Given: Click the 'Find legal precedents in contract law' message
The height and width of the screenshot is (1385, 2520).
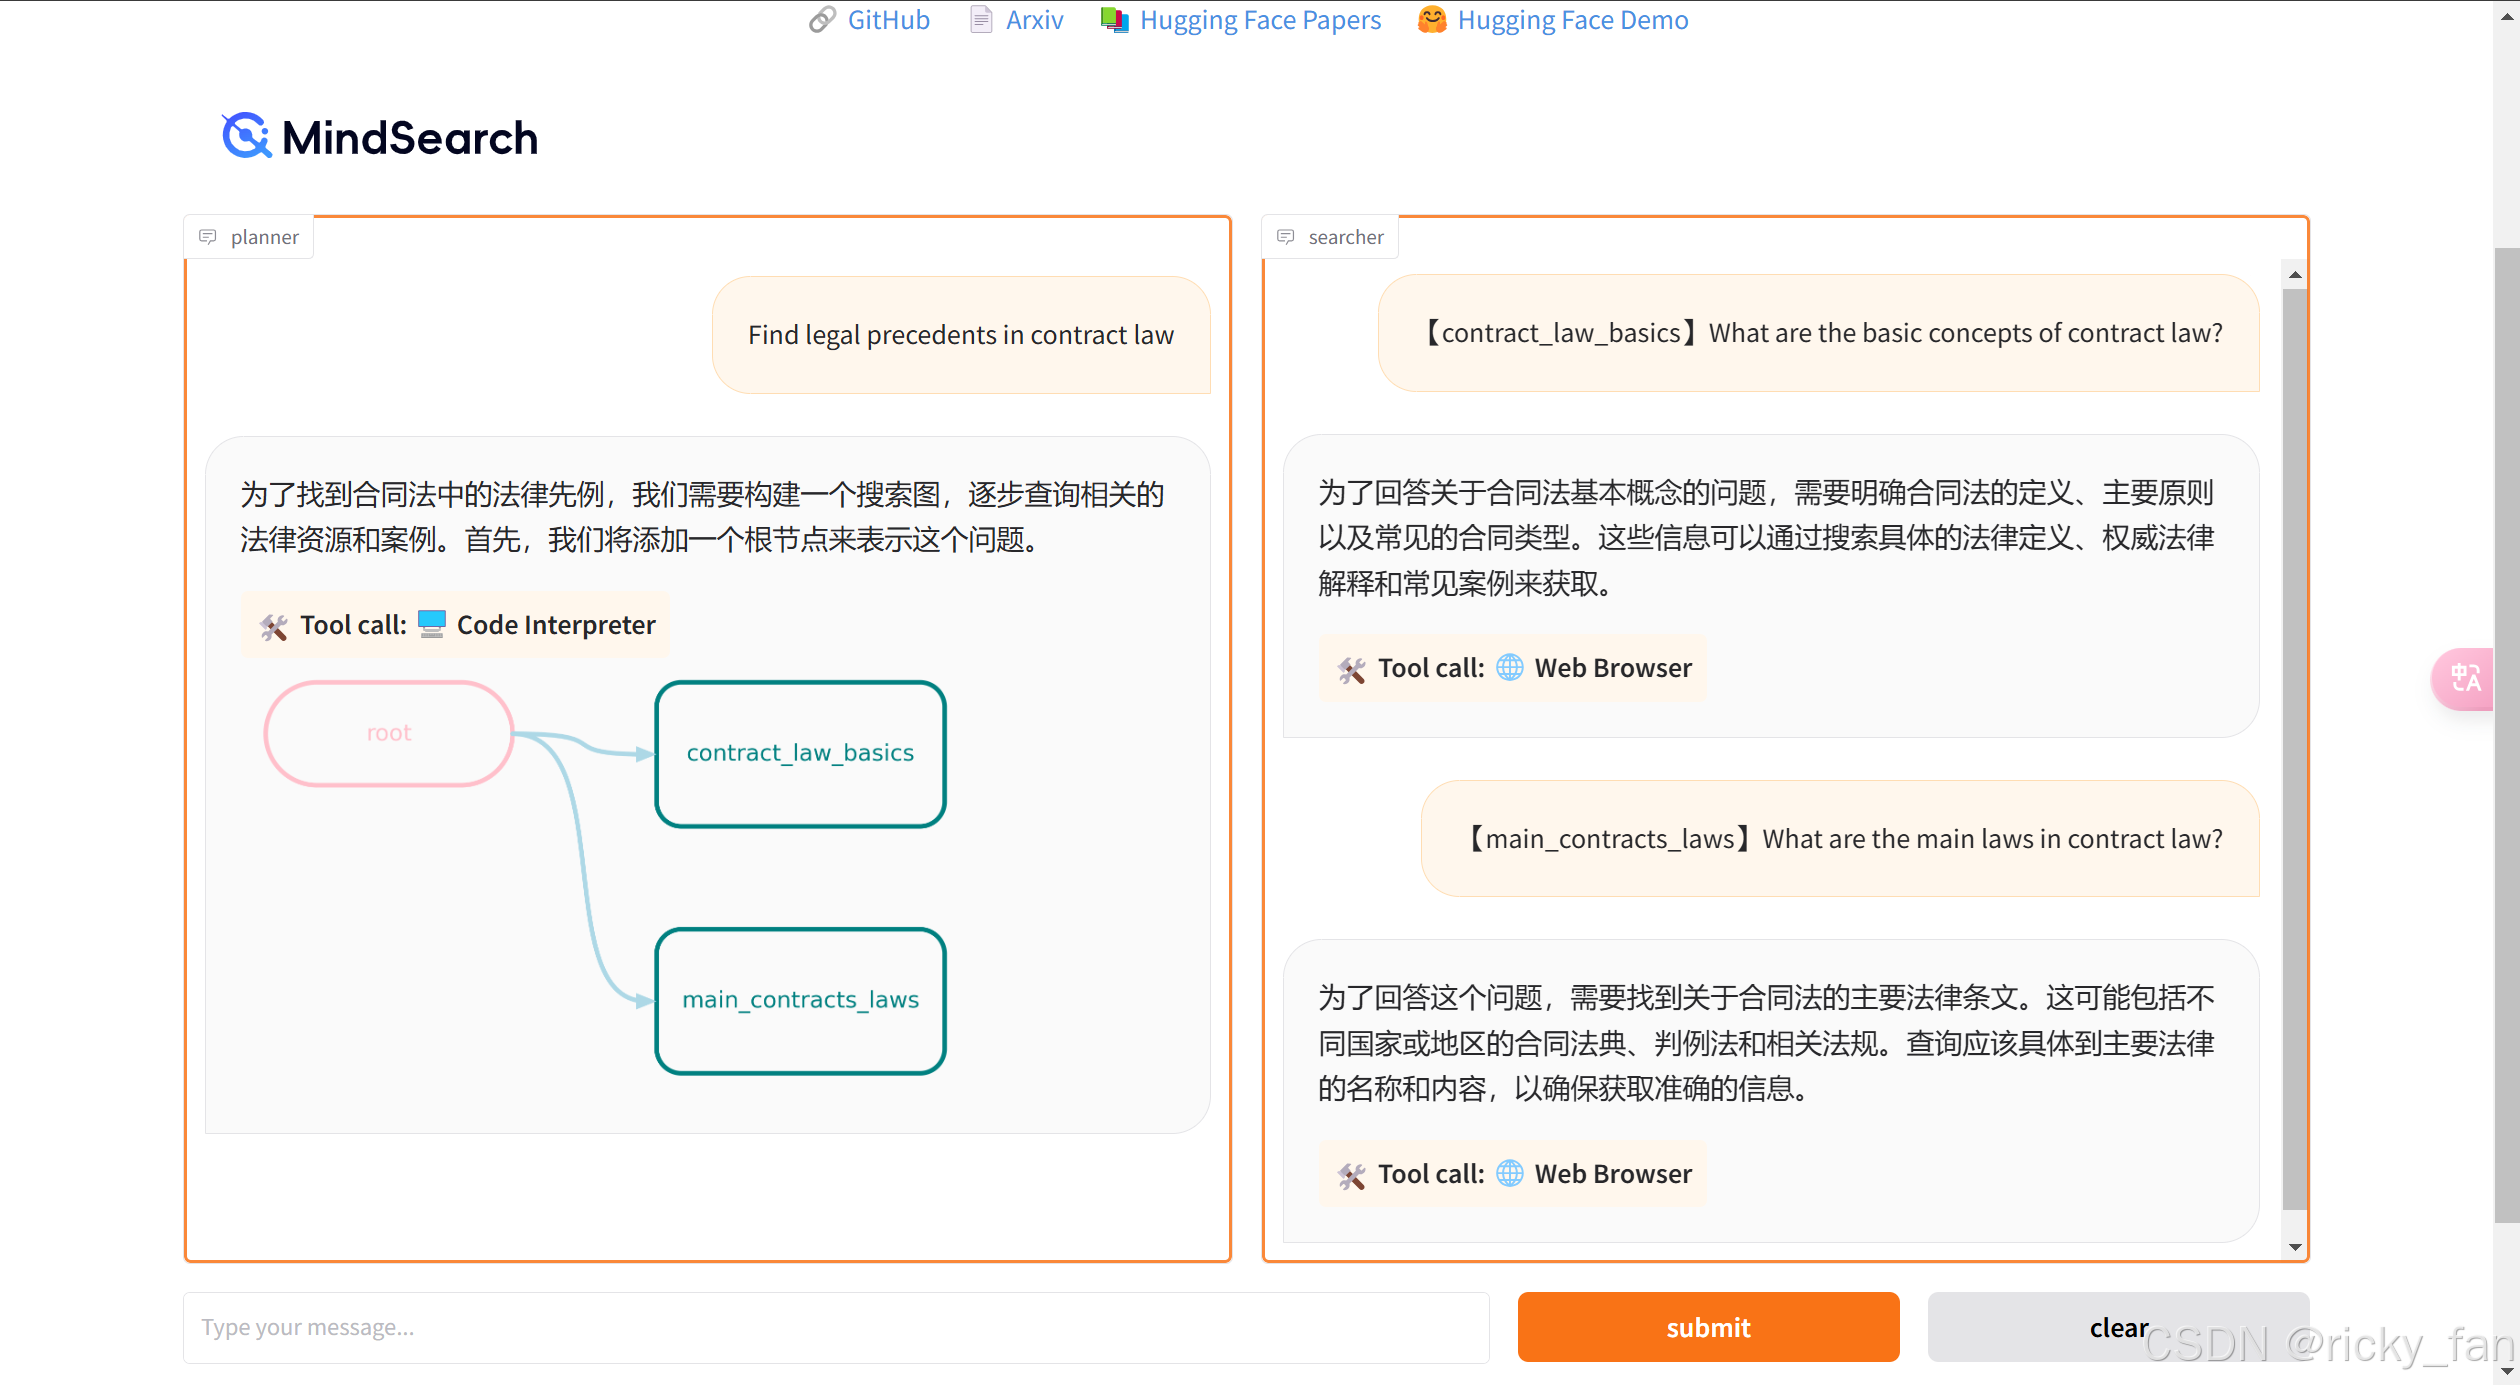Looking at the screenshot, I should pyautogui.click(x=960, y=335).
